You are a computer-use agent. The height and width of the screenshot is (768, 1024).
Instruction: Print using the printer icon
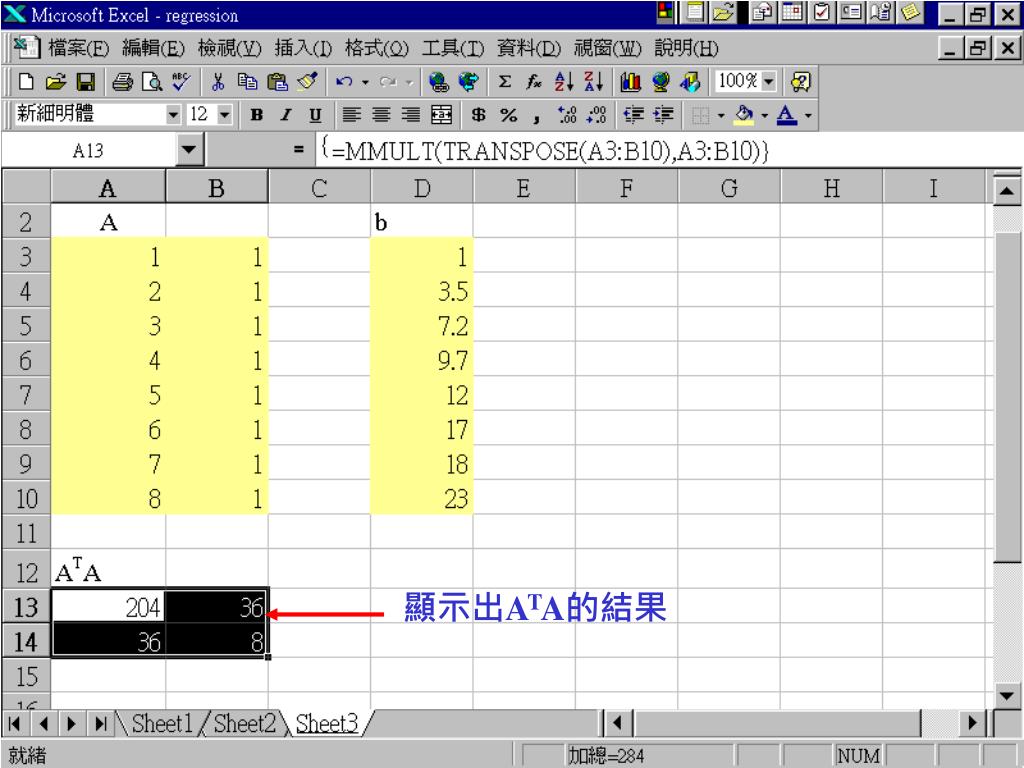[x=122, y=82]
